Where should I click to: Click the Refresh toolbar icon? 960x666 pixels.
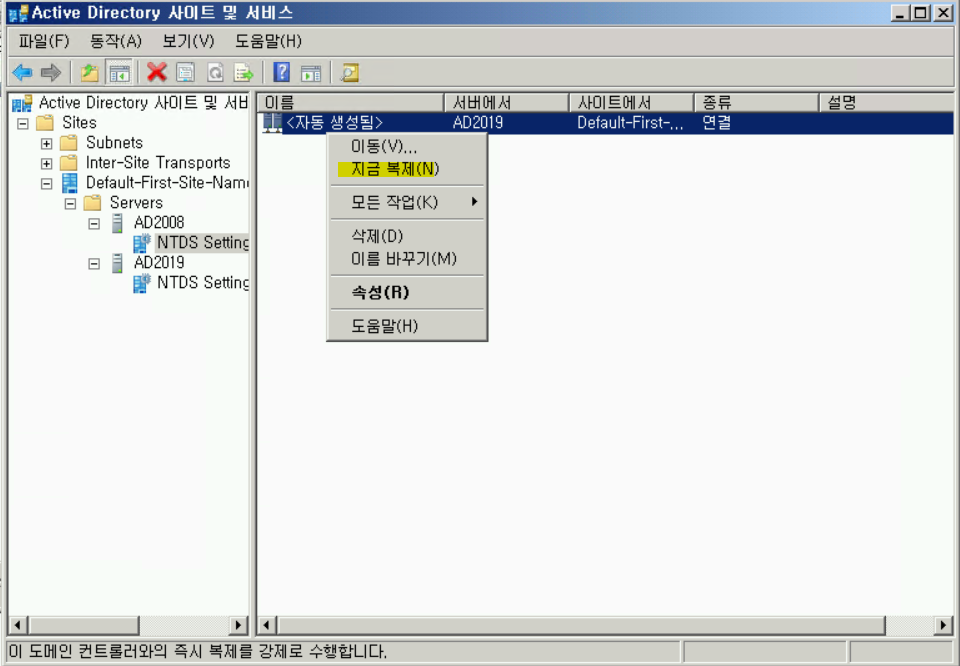click(215, 73)
